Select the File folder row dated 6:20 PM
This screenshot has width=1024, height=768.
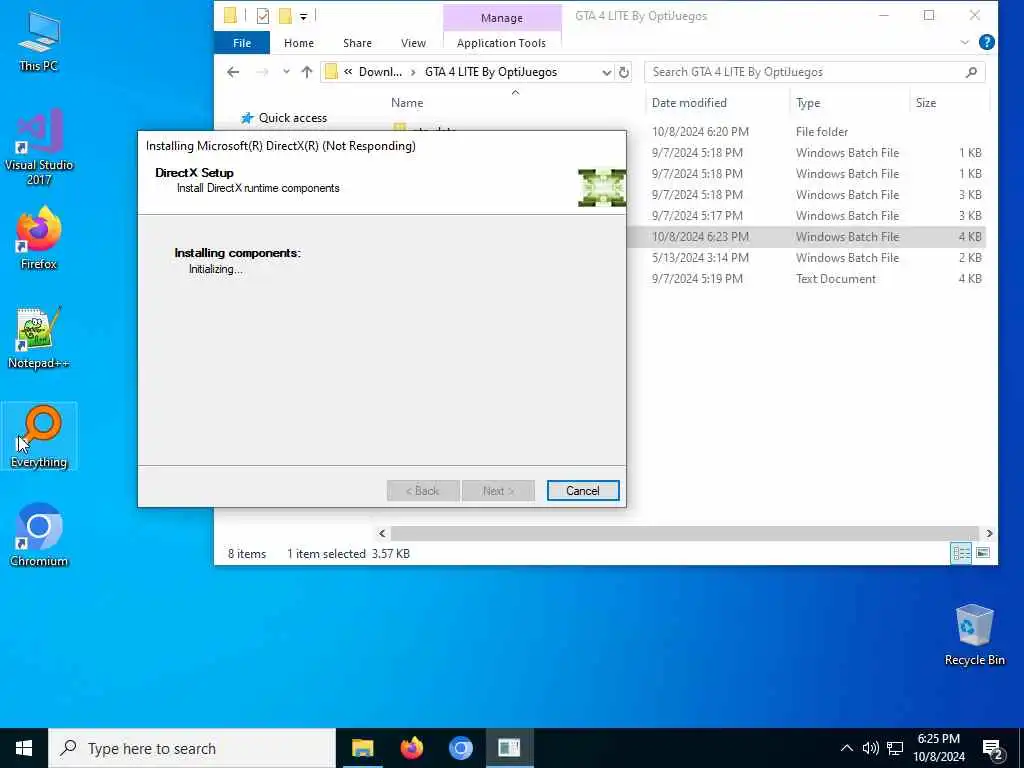coord(807,131)
